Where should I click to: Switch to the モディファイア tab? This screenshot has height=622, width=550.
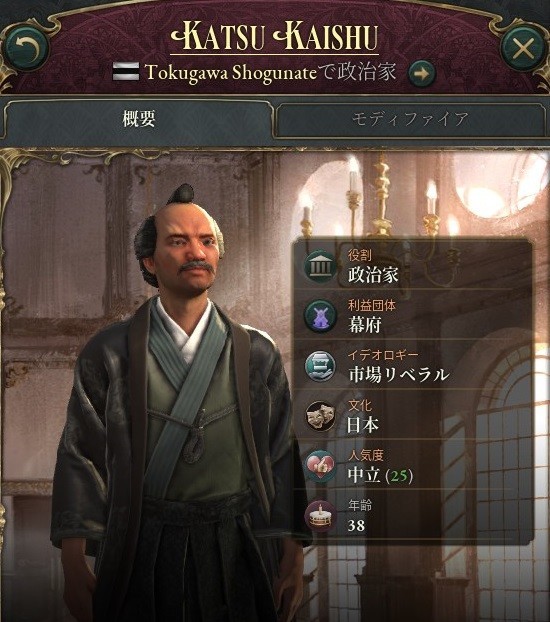[410, 119]
